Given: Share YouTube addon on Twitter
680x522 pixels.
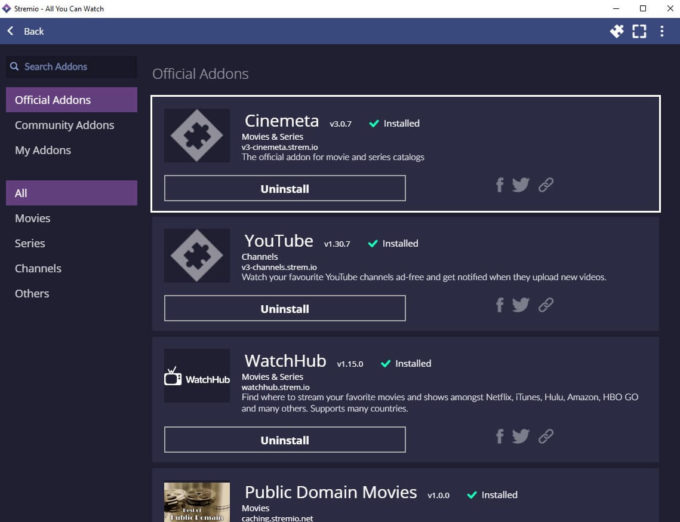Looking at the screenshot, I should [x=521, y=305].
